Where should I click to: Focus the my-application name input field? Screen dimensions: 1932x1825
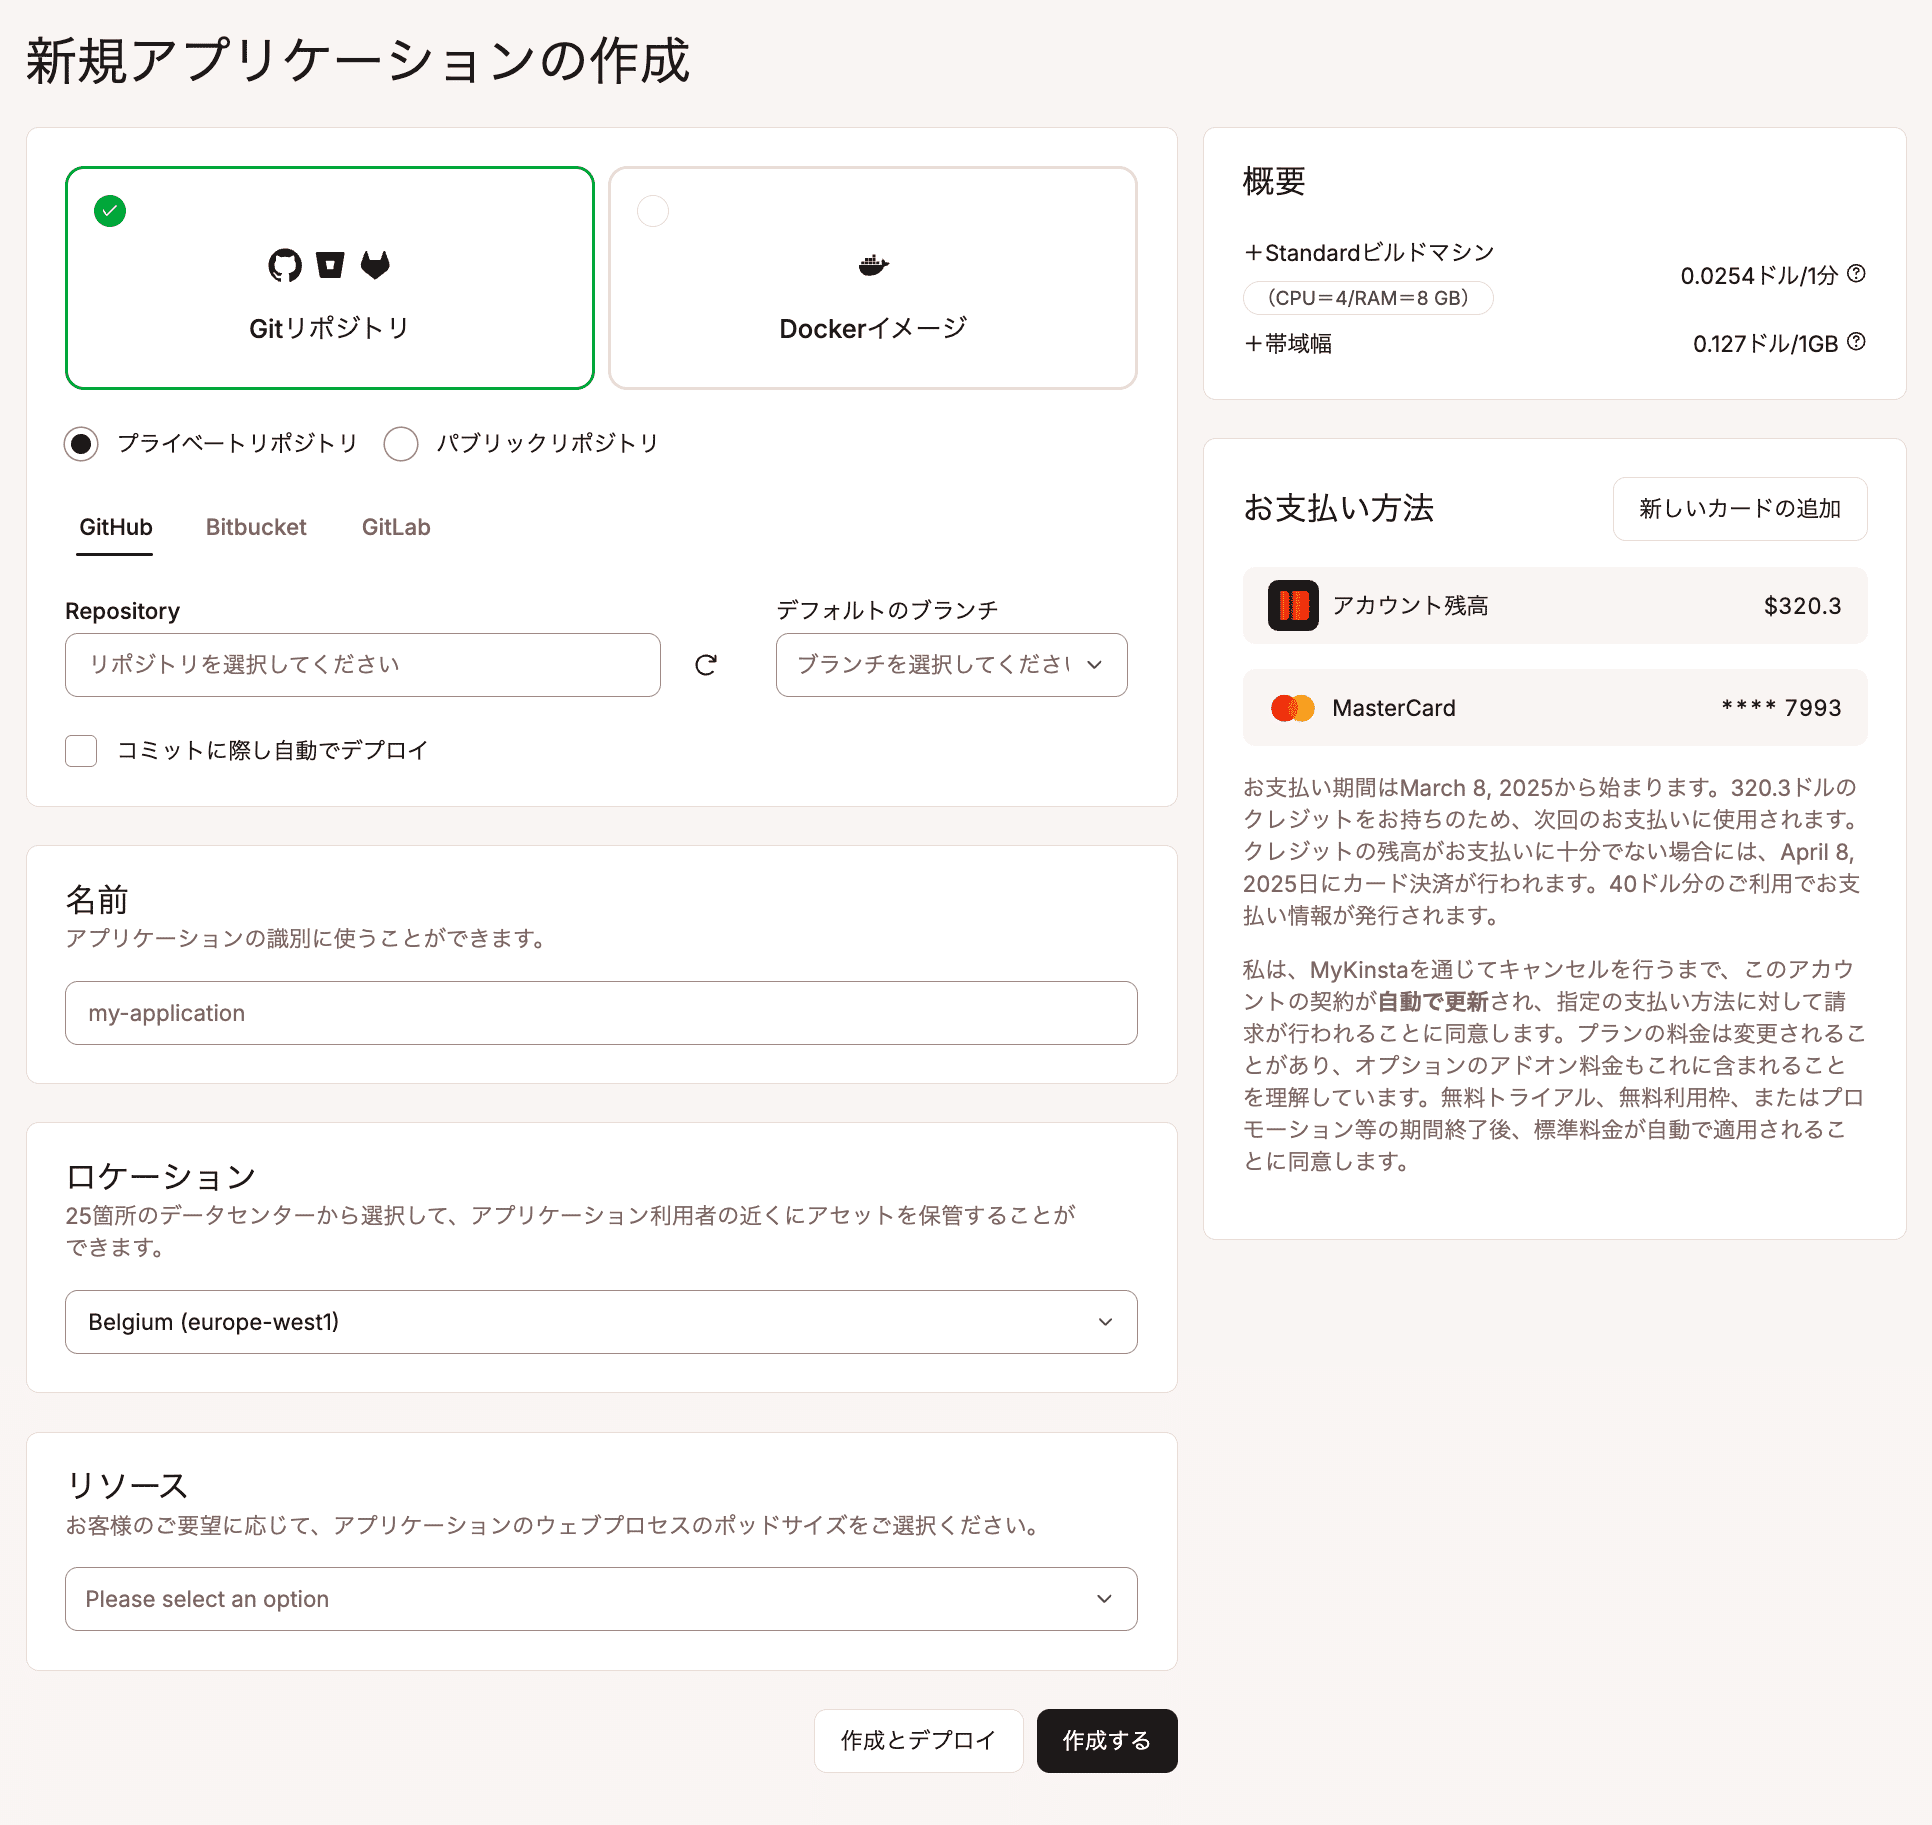[x=601, y=1013]
